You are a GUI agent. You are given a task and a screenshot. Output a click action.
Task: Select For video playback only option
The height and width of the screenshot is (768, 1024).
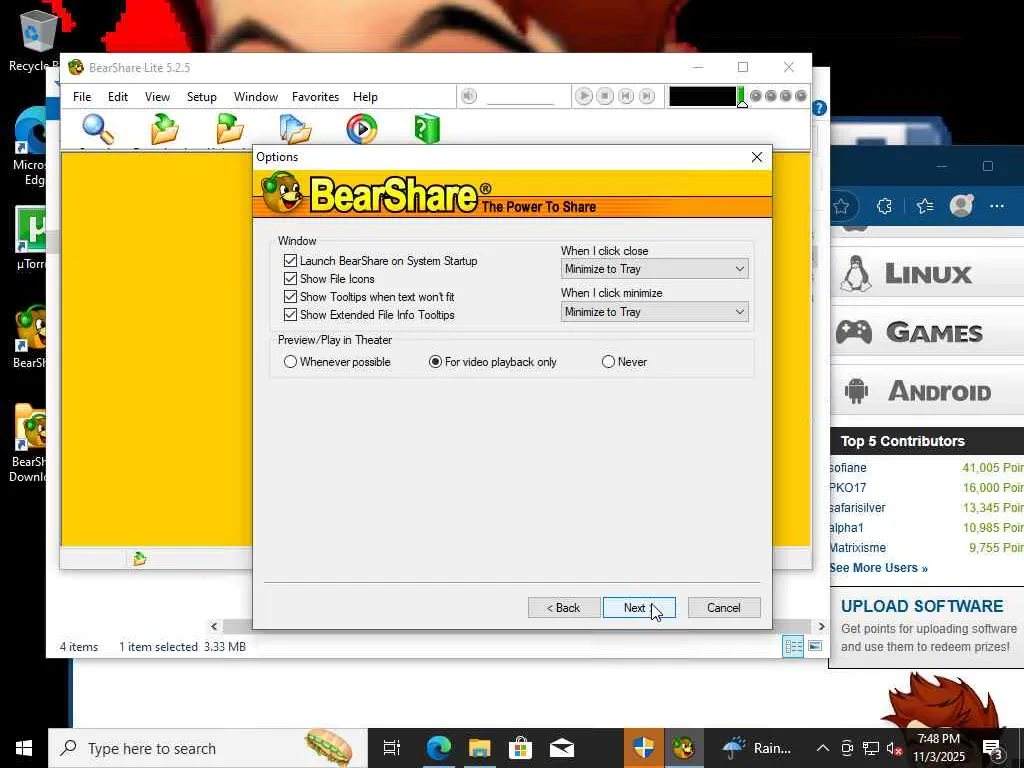[x=436, y=362]
